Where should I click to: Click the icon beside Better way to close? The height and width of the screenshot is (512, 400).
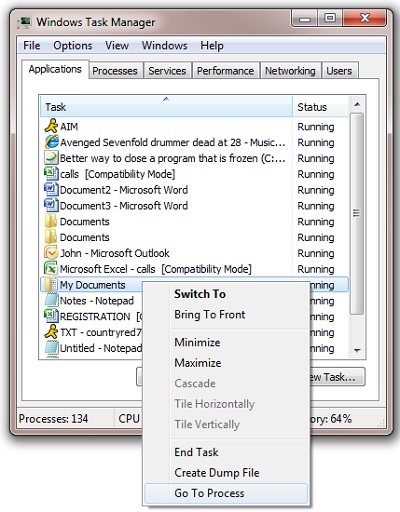[x=51, y=158]
